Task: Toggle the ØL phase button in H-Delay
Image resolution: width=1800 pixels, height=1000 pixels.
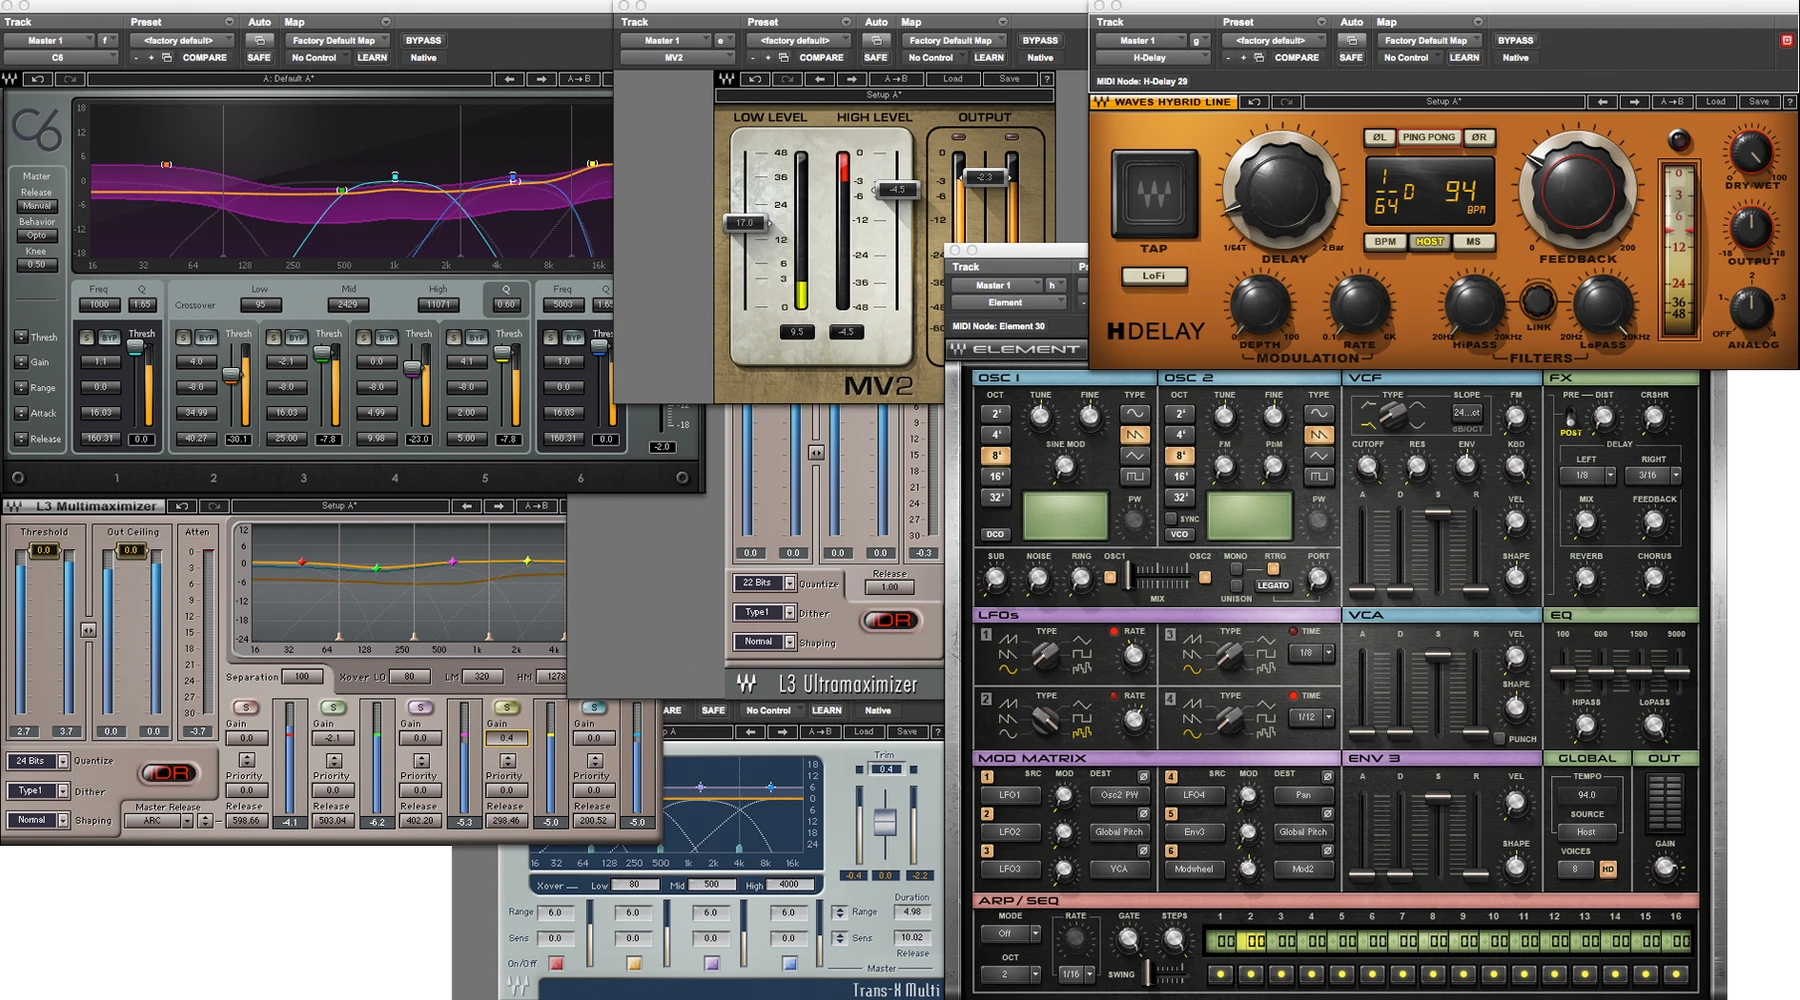Action: point(1379,137)
